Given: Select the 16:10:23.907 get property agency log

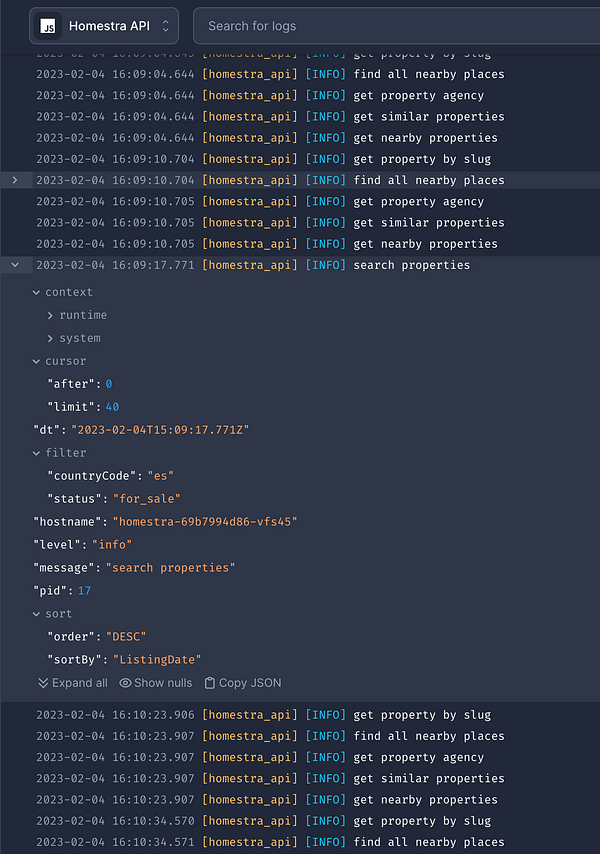Looking at the screenshot, I should (300, 757).
